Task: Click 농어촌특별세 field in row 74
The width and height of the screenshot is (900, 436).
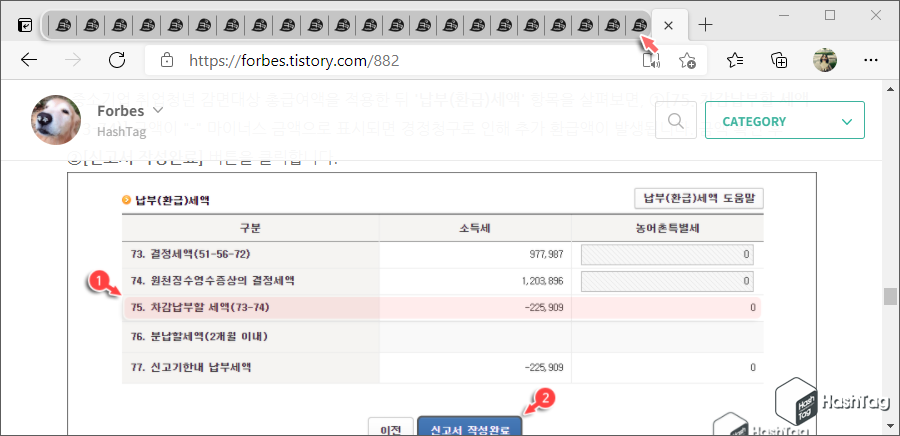Action: pos(668,282)
